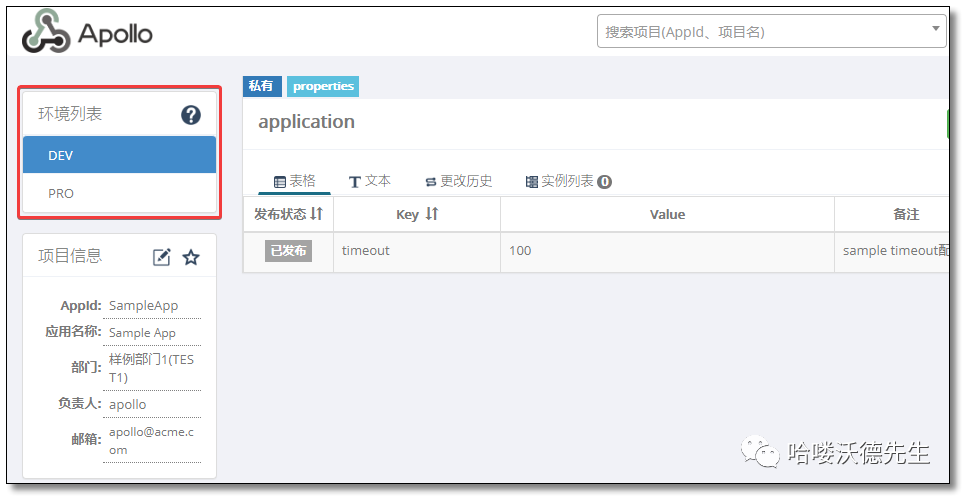Screen dimensions: 962x496
Task: Open the 实例列表 tab
Action: pos(568,181)
